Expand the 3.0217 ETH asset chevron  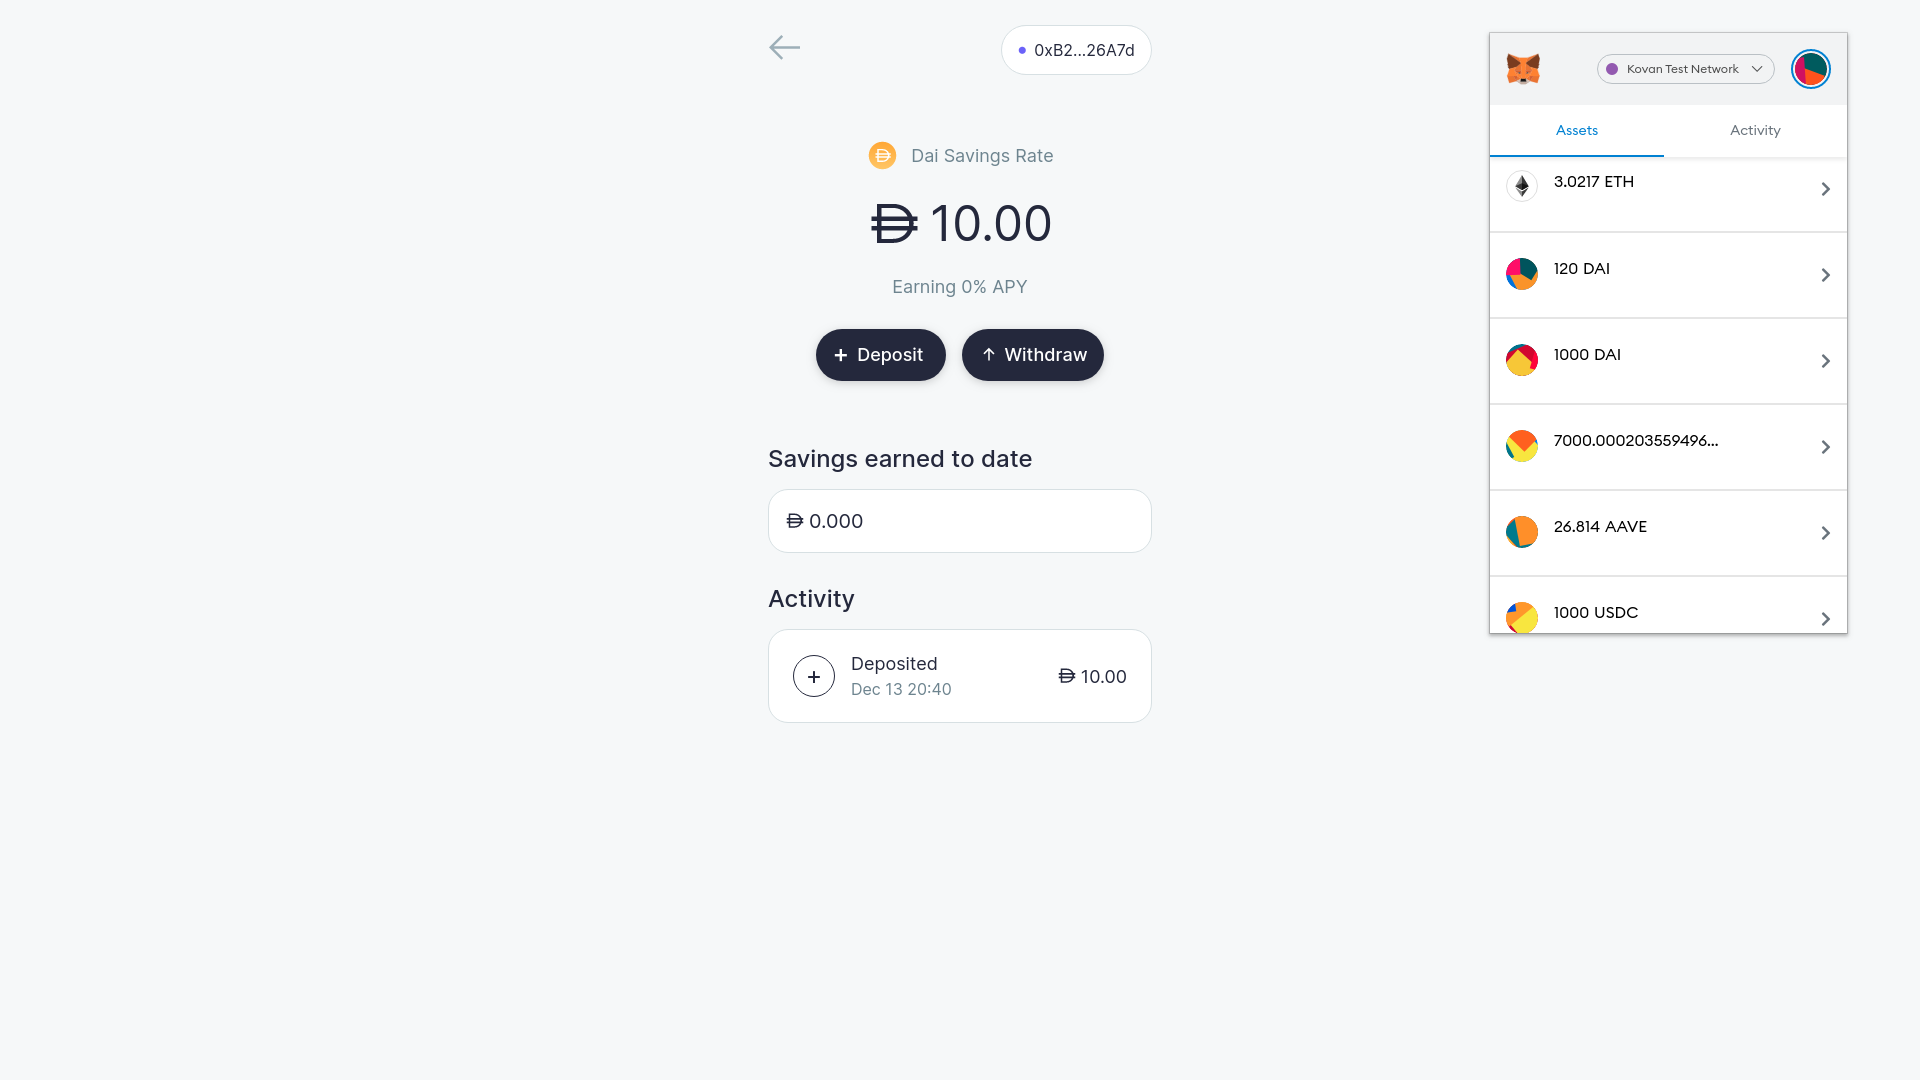tap(1825, 189)
